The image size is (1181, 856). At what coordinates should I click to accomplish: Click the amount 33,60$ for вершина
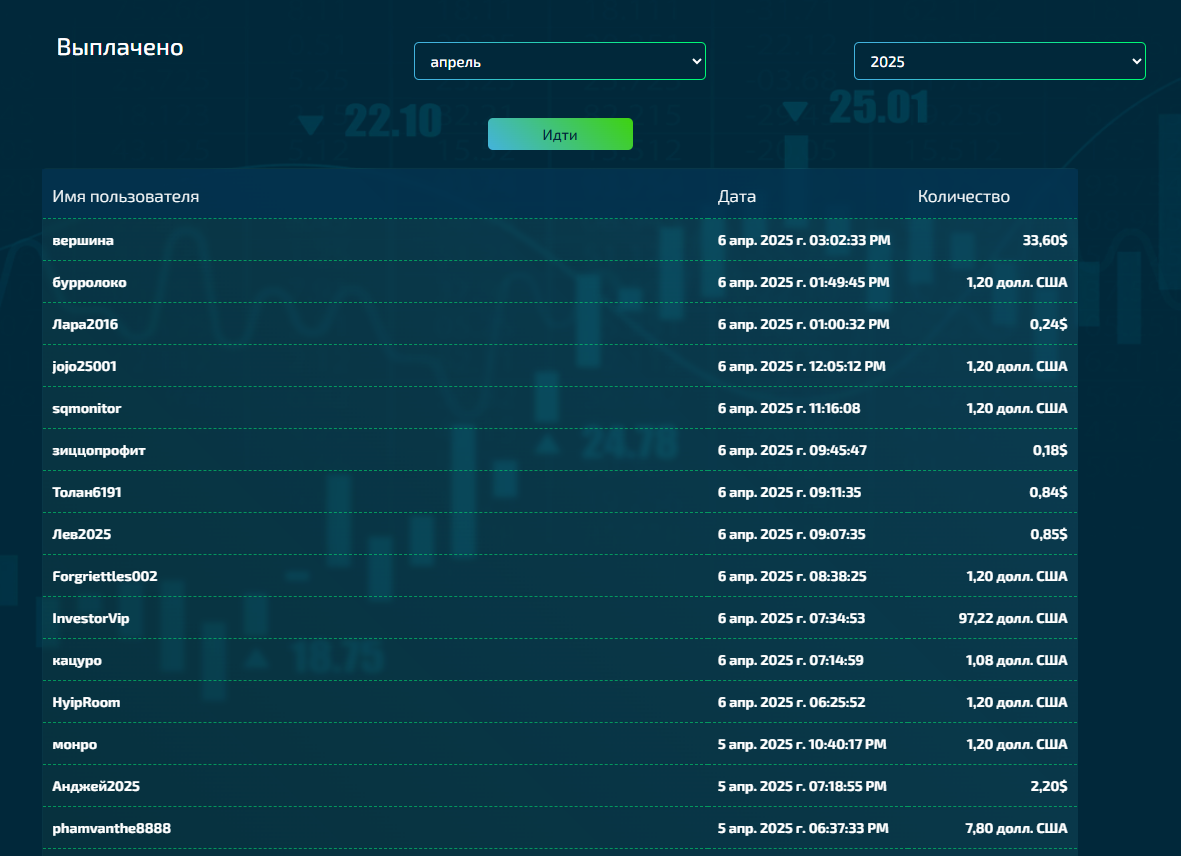pos(1045,240)
